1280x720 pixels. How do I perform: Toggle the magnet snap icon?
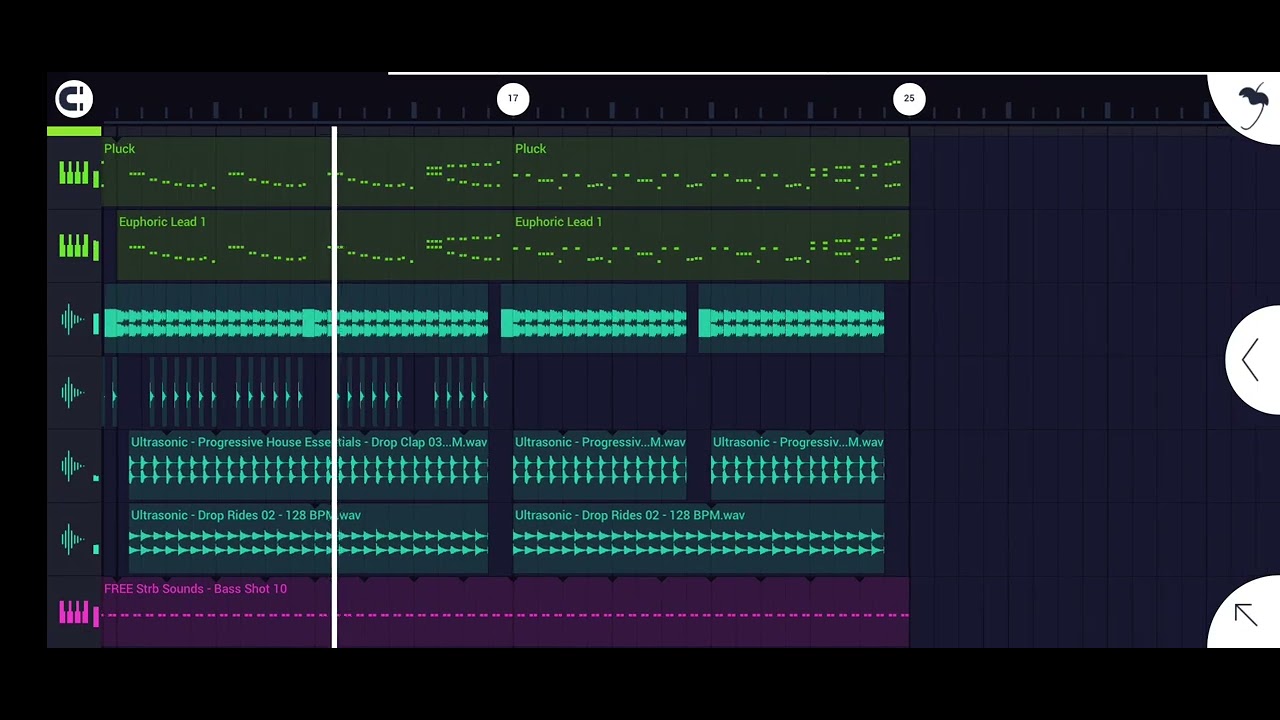[74, 98]
